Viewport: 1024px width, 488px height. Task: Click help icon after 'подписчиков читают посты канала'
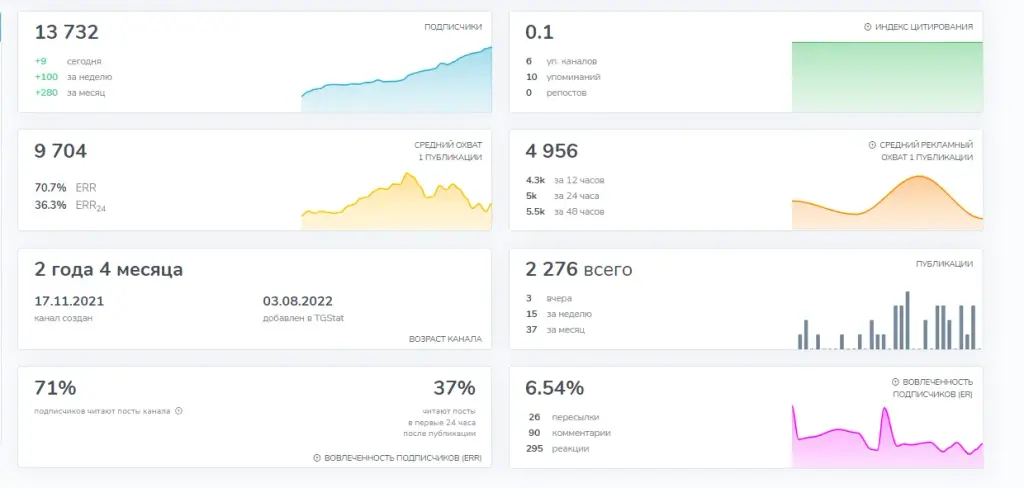(x=179, y=412)
